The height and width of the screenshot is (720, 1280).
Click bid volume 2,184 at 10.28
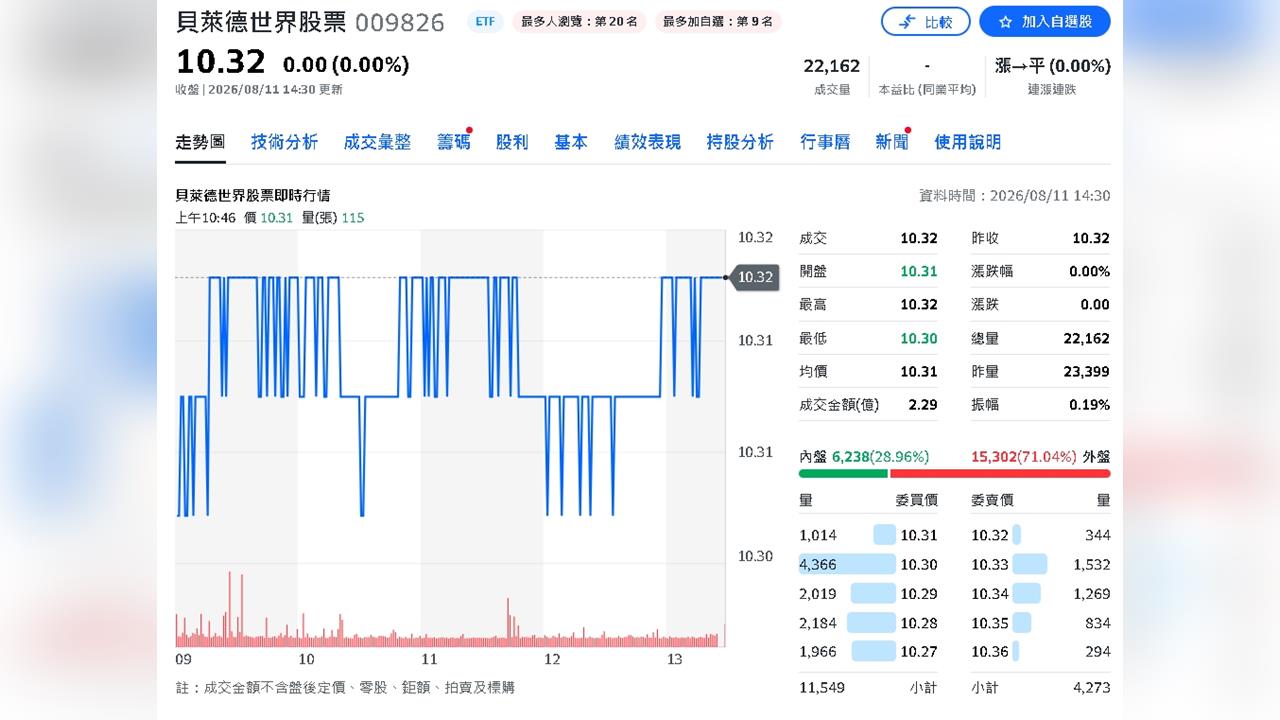[x=818, y=623]
